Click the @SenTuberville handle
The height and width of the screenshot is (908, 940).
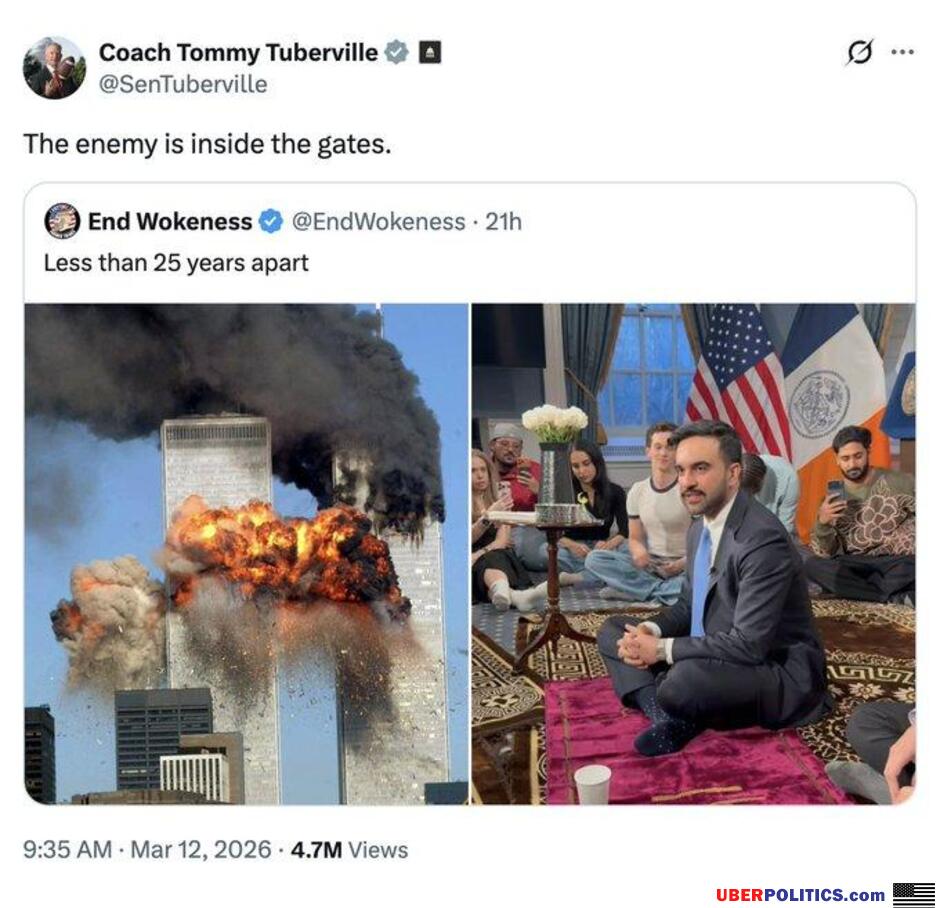pyautogui.click(x=182, y=85)
